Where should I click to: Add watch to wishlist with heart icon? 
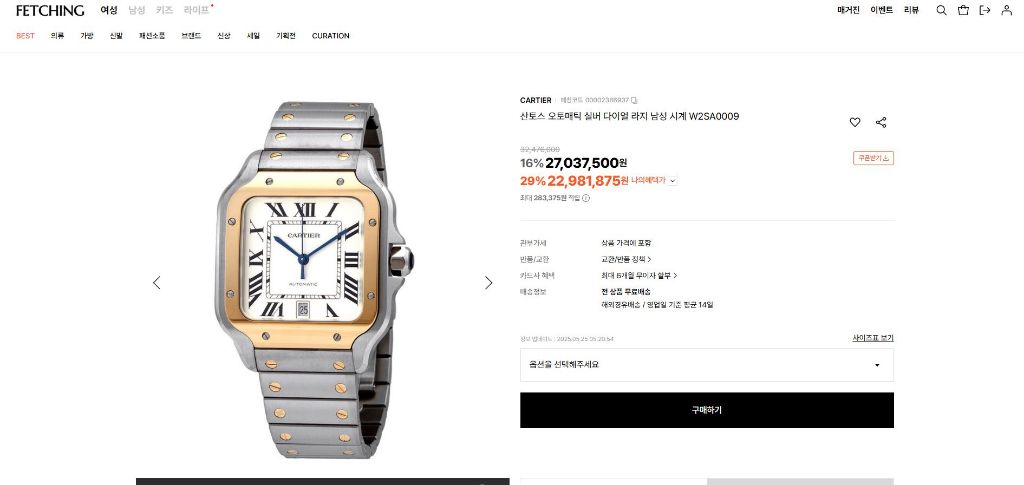click(855, 122)
